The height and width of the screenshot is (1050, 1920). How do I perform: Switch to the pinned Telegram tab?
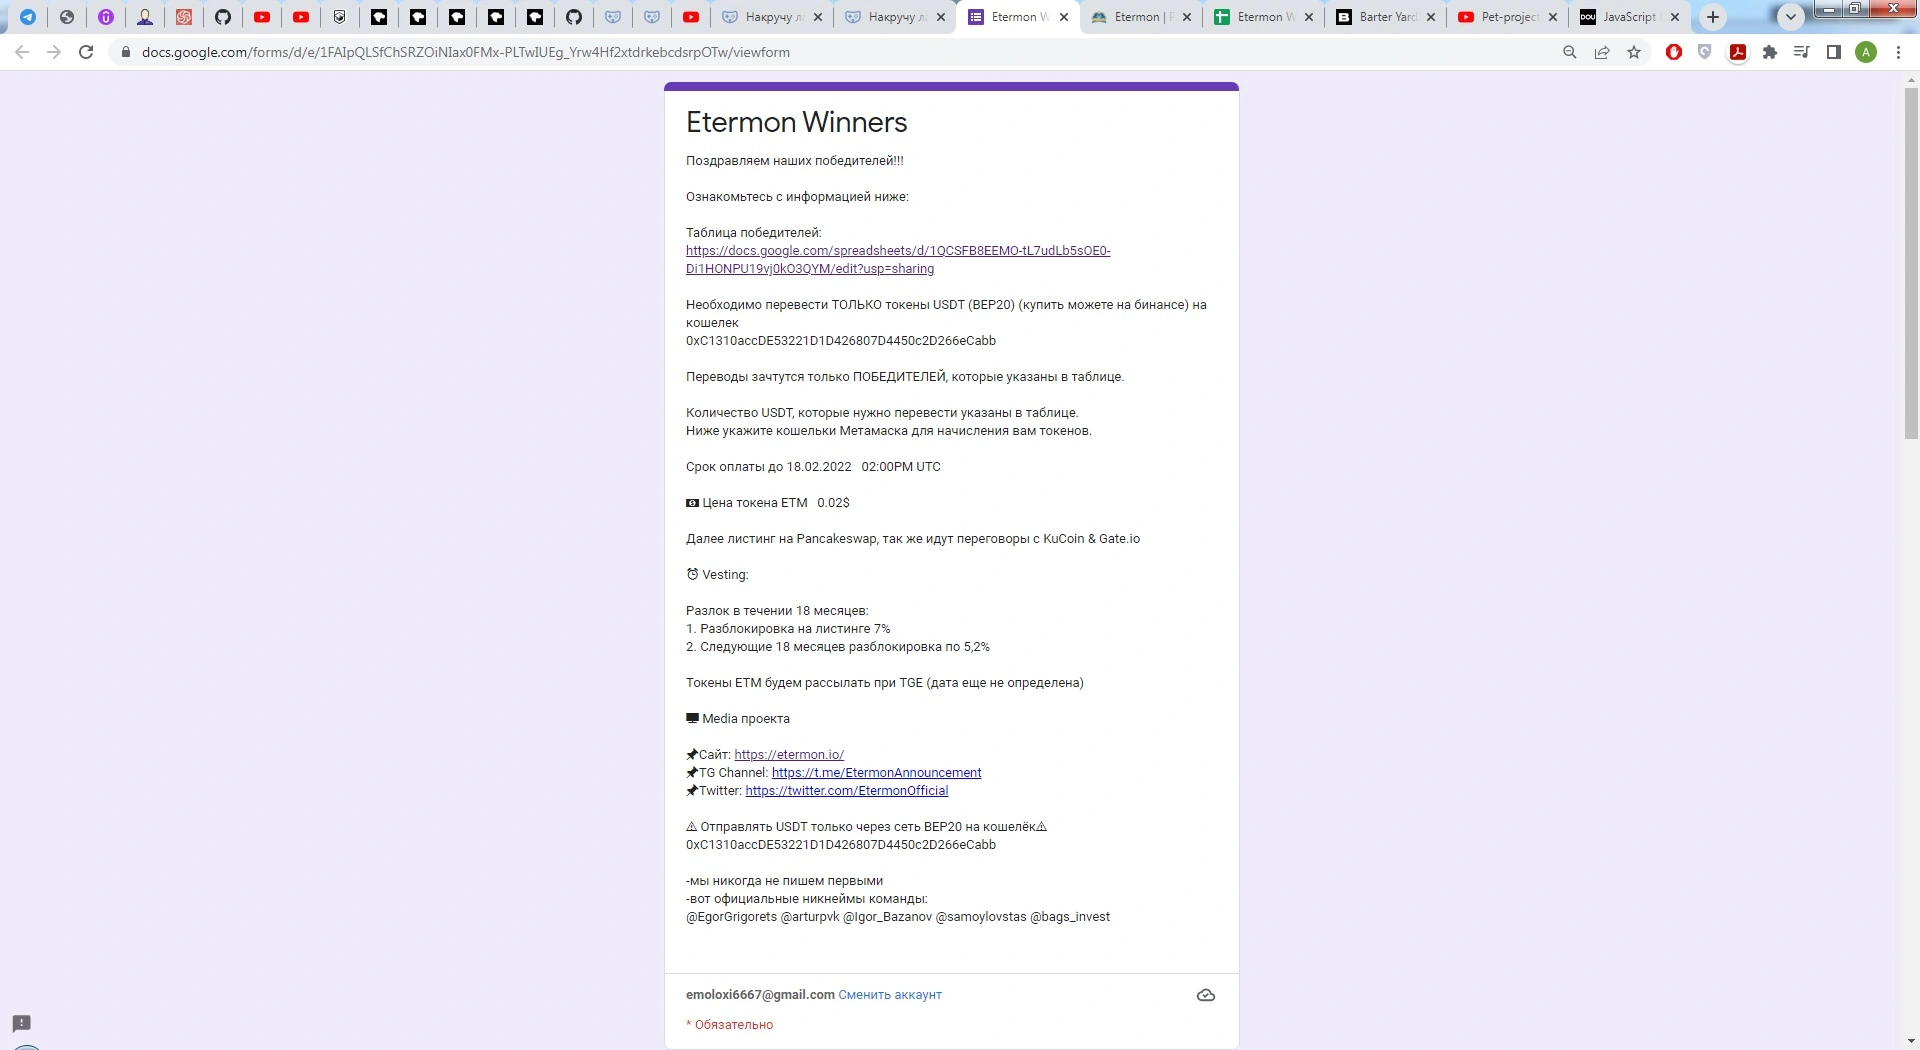(28, 17)
